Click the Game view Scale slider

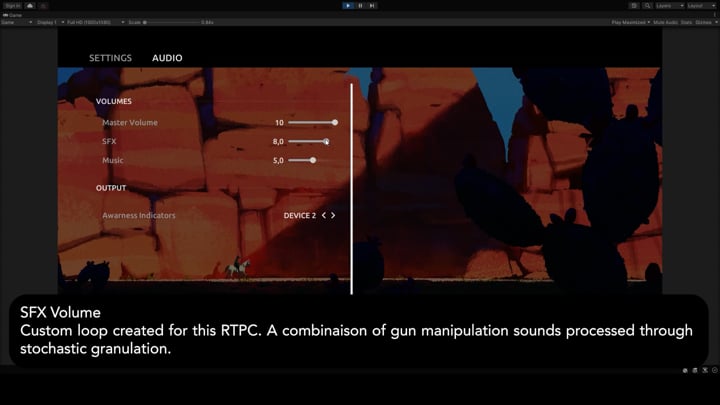pyautogui.click(x=172, y=22)
